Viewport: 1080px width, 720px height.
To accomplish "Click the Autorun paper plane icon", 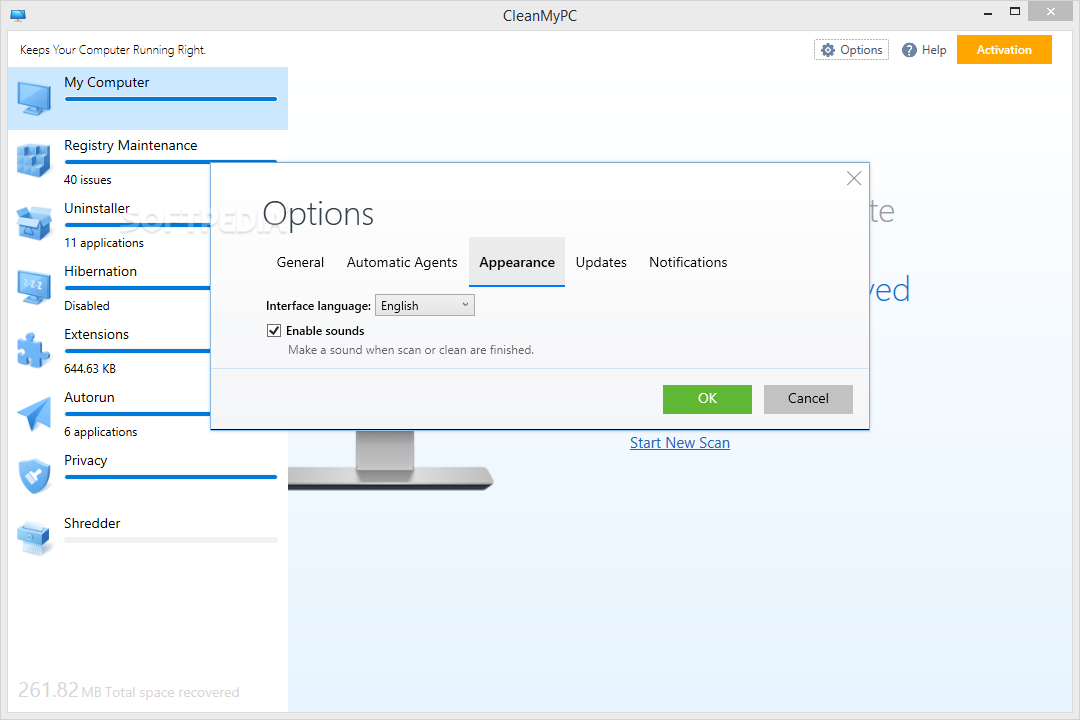I will tap(34, 413).
